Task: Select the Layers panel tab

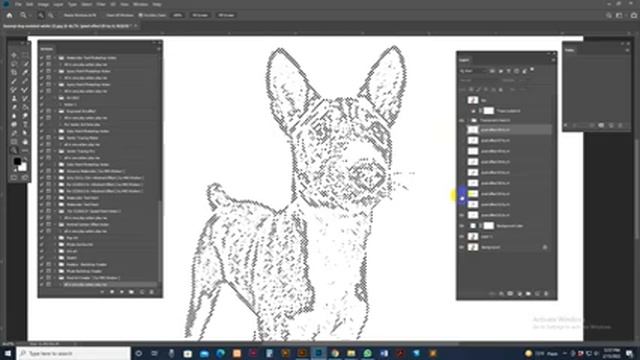Action: coord(464,60)
